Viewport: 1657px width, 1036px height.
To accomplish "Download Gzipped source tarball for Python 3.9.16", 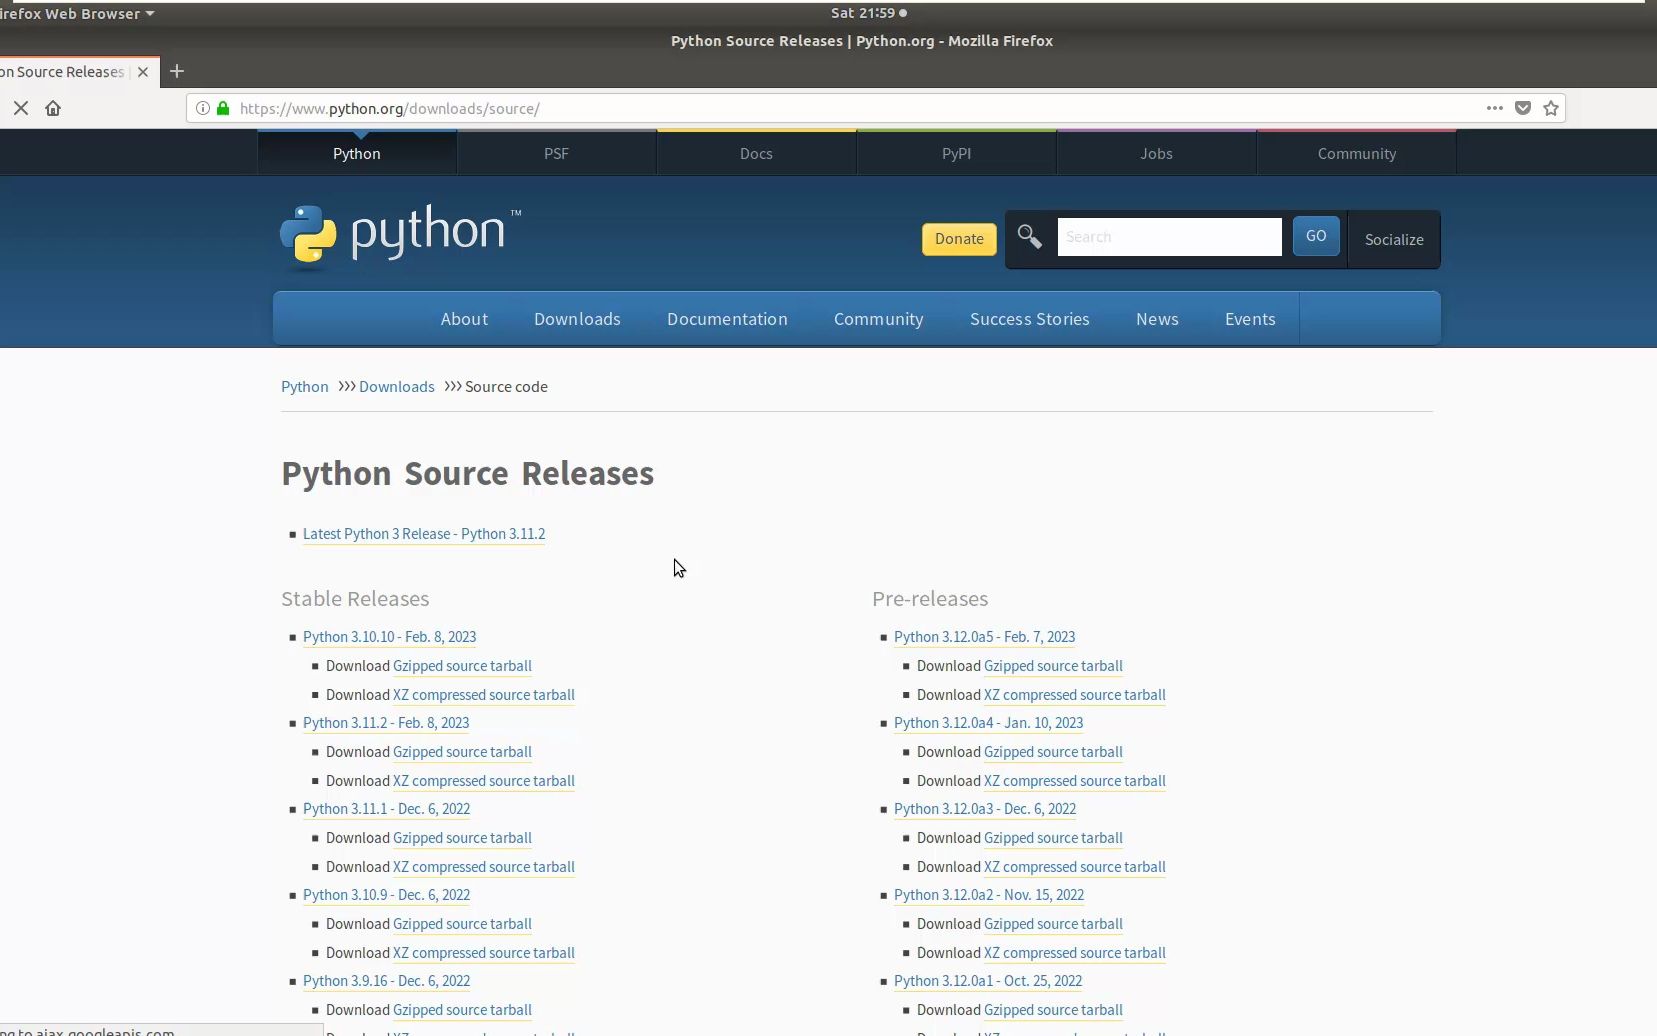I will coord(462,1010).
